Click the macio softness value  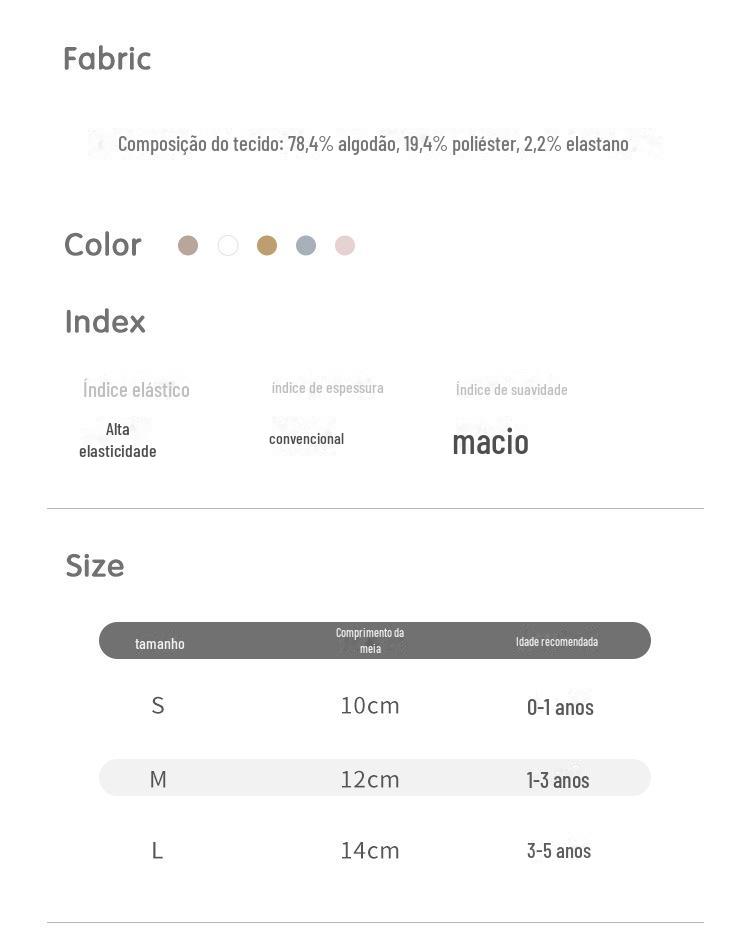[490, 442]
